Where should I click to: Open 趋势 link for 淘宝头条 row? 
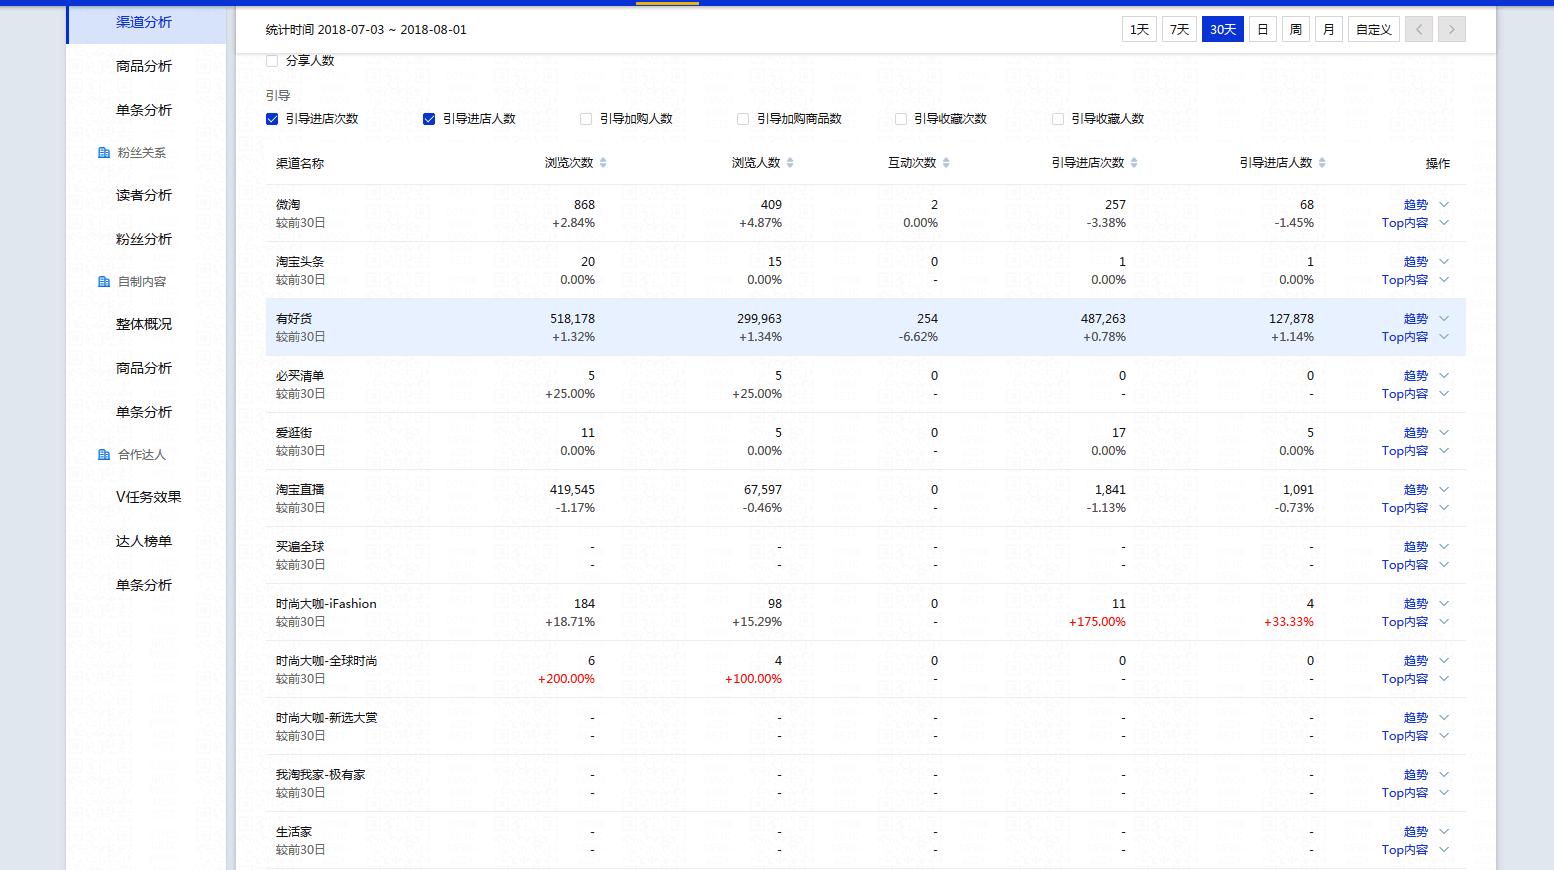tap(1415, 262)
